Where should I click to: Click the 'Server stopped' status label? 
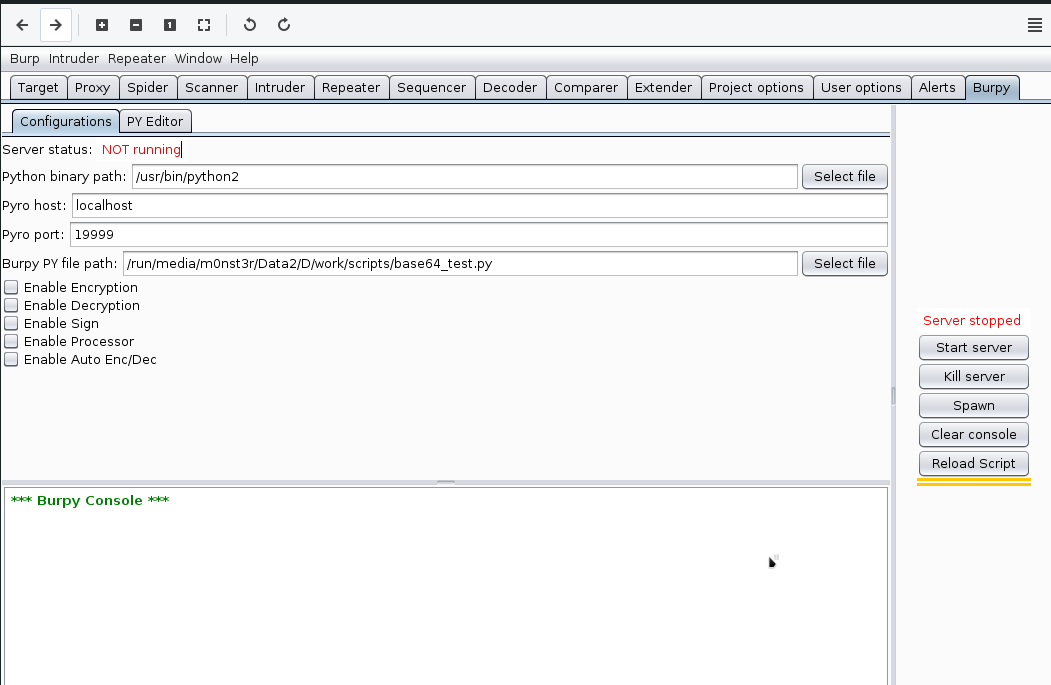point(971,321)
